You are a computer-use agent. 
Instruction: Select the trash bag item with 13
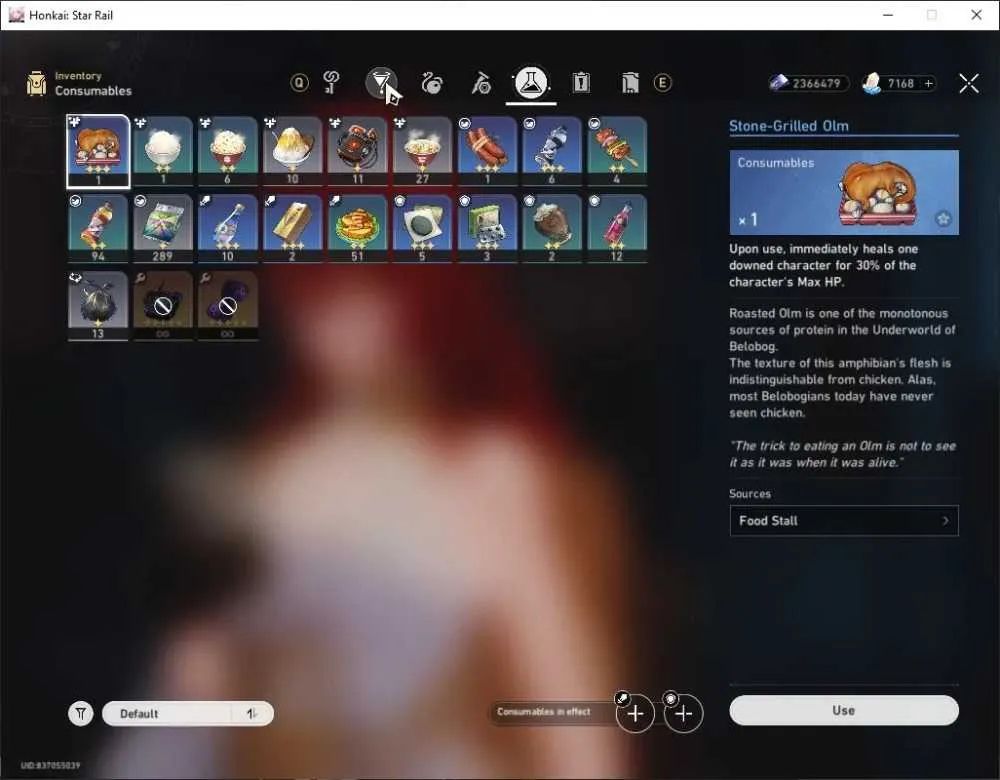(98, 306)
